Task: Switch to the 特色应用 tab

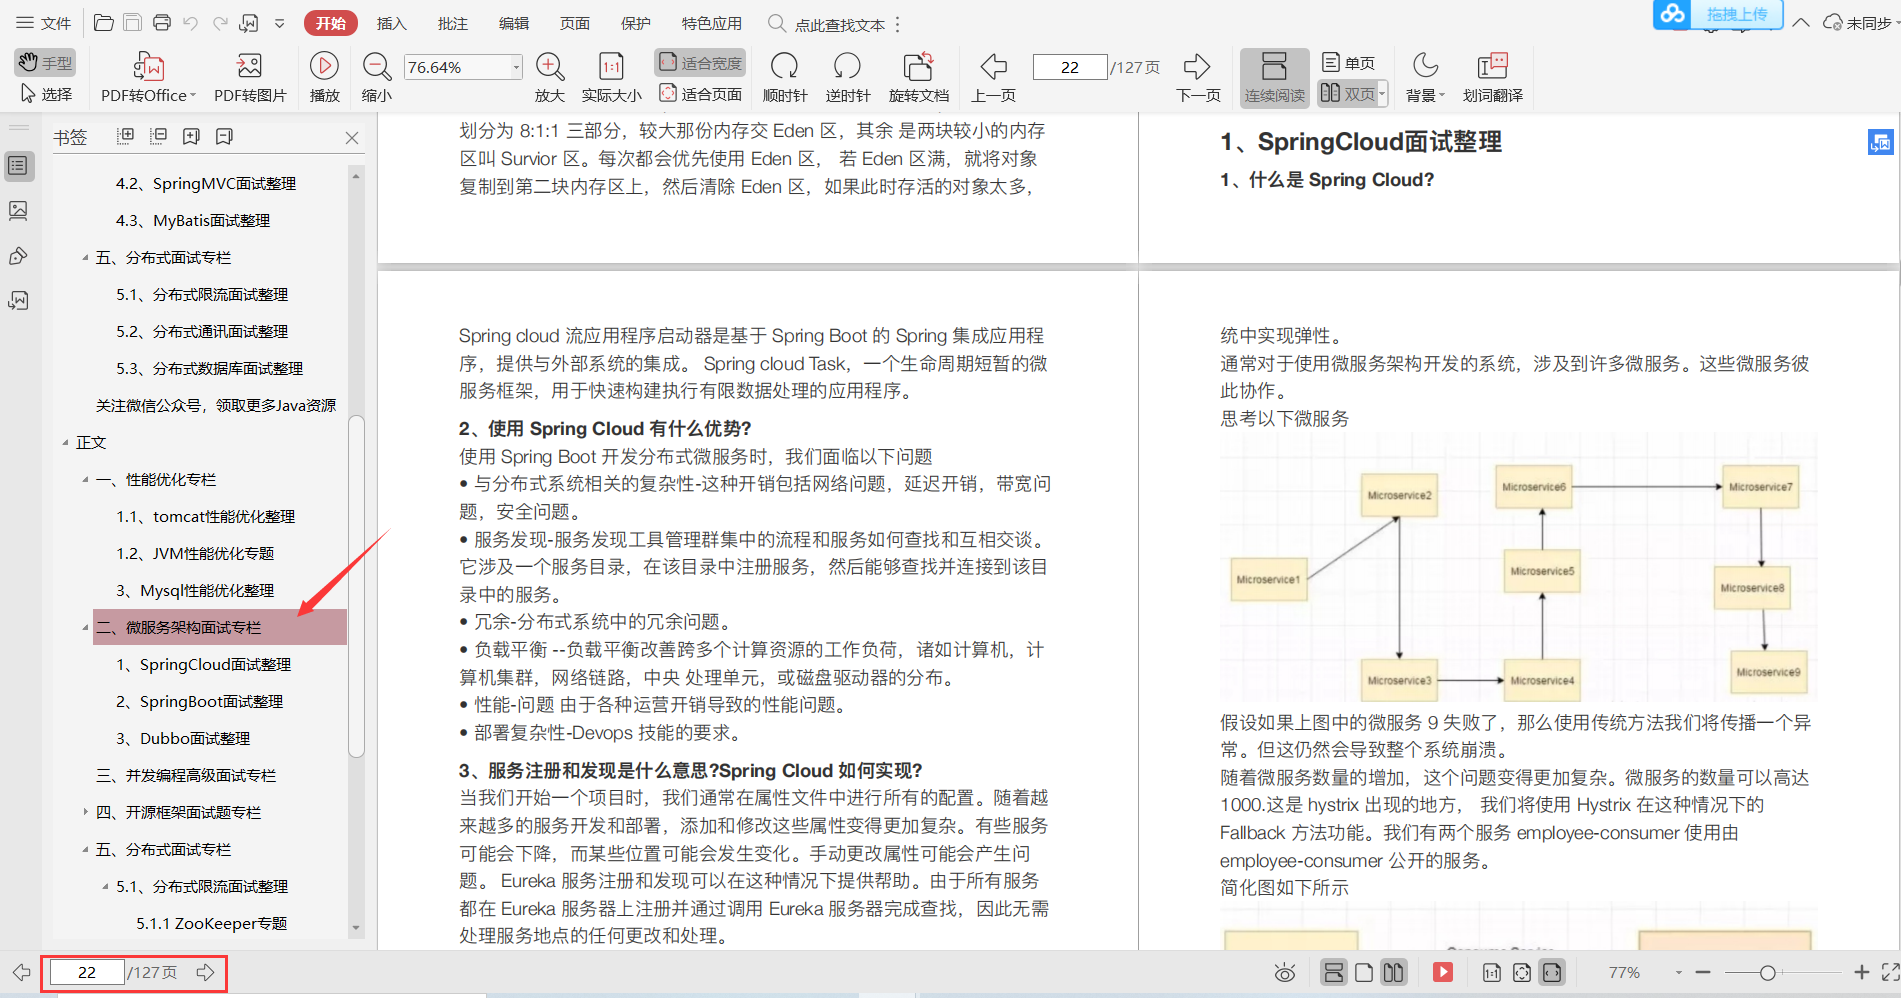Action: coord(711,23)
